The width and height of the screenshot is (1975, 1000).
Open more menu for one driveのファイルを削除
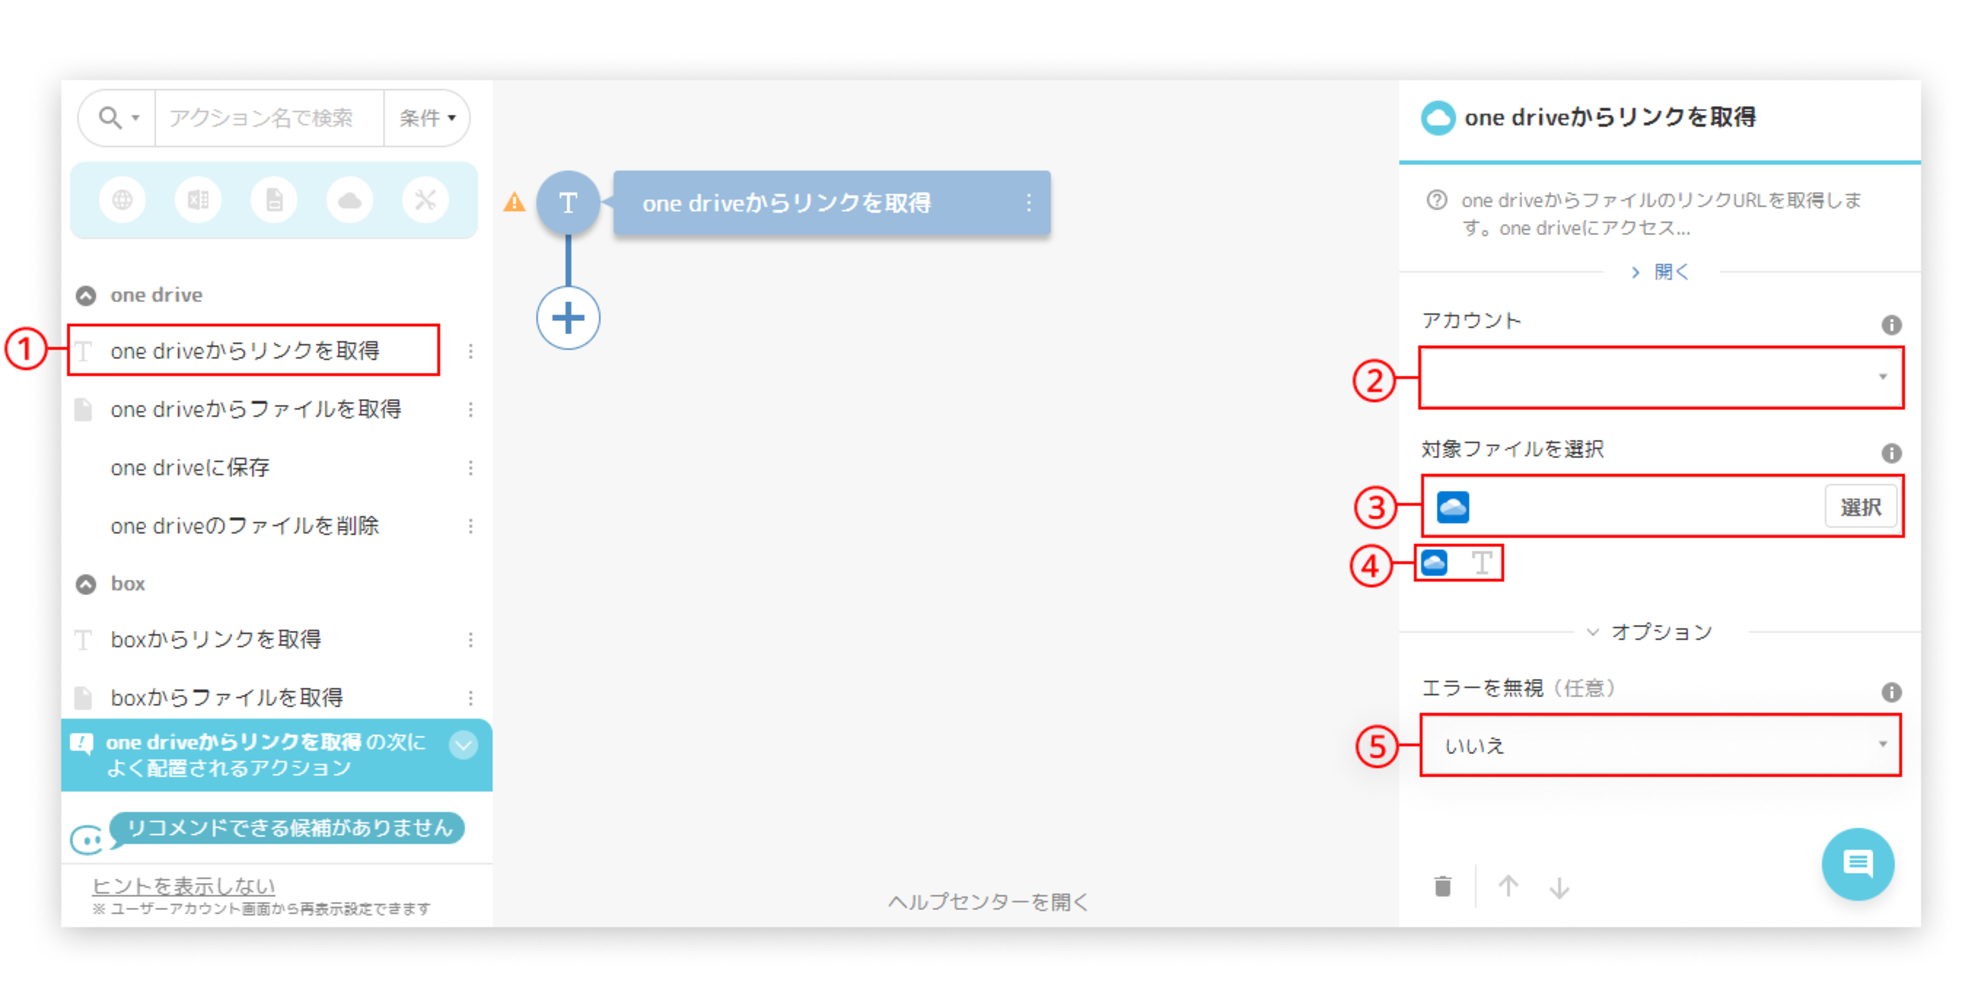point(470,525)
